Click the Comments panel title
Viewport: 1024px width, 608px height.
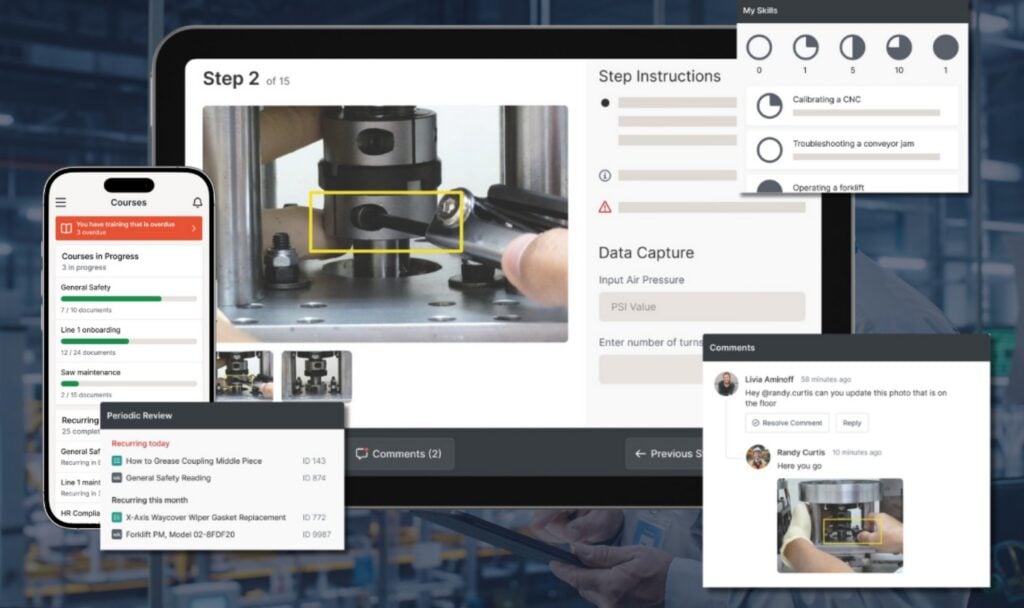[732, 347]
